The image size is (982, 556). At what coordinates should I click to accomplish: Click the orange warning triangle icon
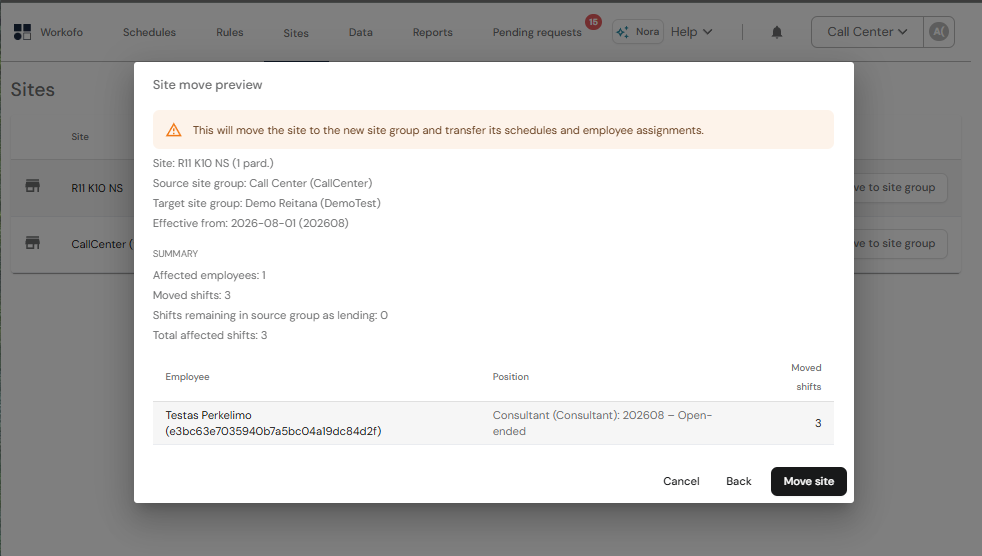(x=173, y=130)
